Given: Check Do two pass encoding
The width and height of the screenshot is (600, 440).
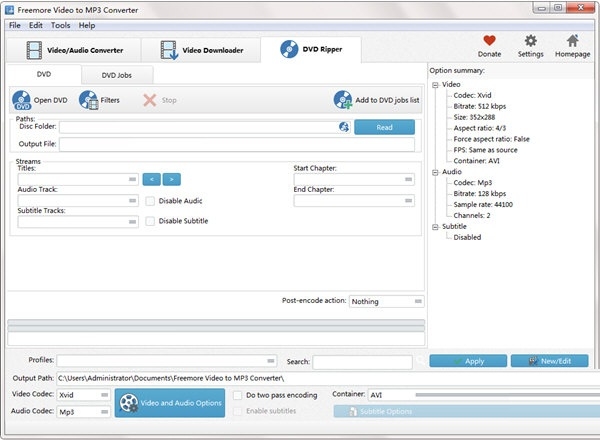Looking at the screenshot, I should pos(237,395).
